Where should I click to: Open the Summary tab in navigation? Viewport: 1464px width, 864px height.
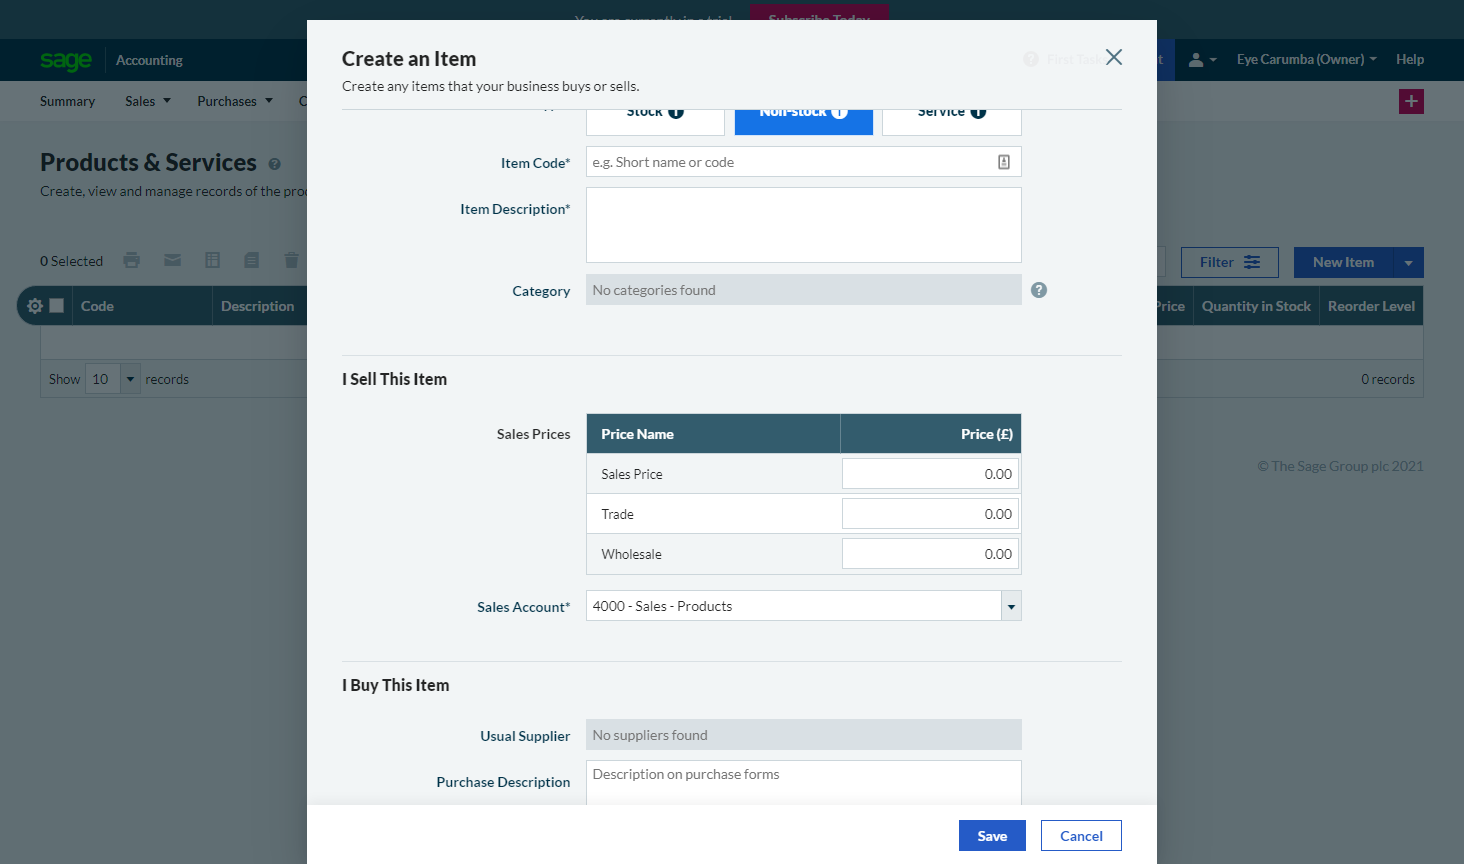coord(67,101)
